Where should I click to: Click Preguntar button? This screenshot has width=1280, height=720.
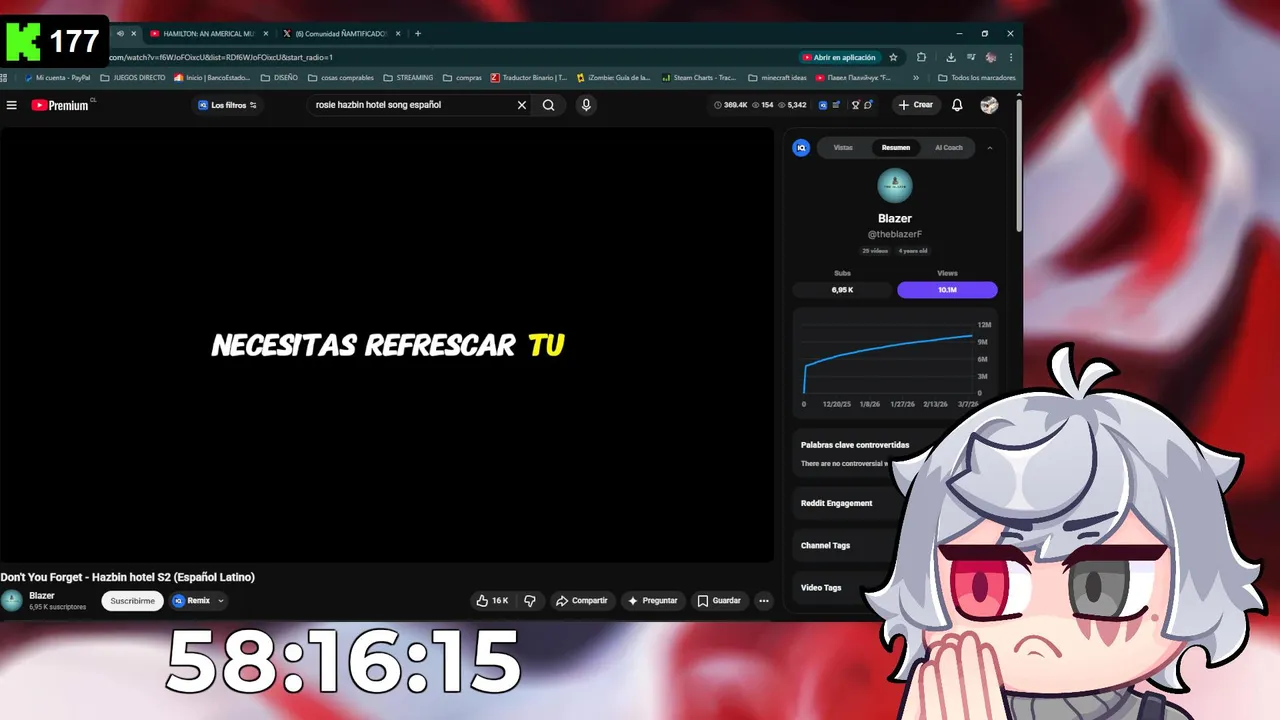pos(652,601)
